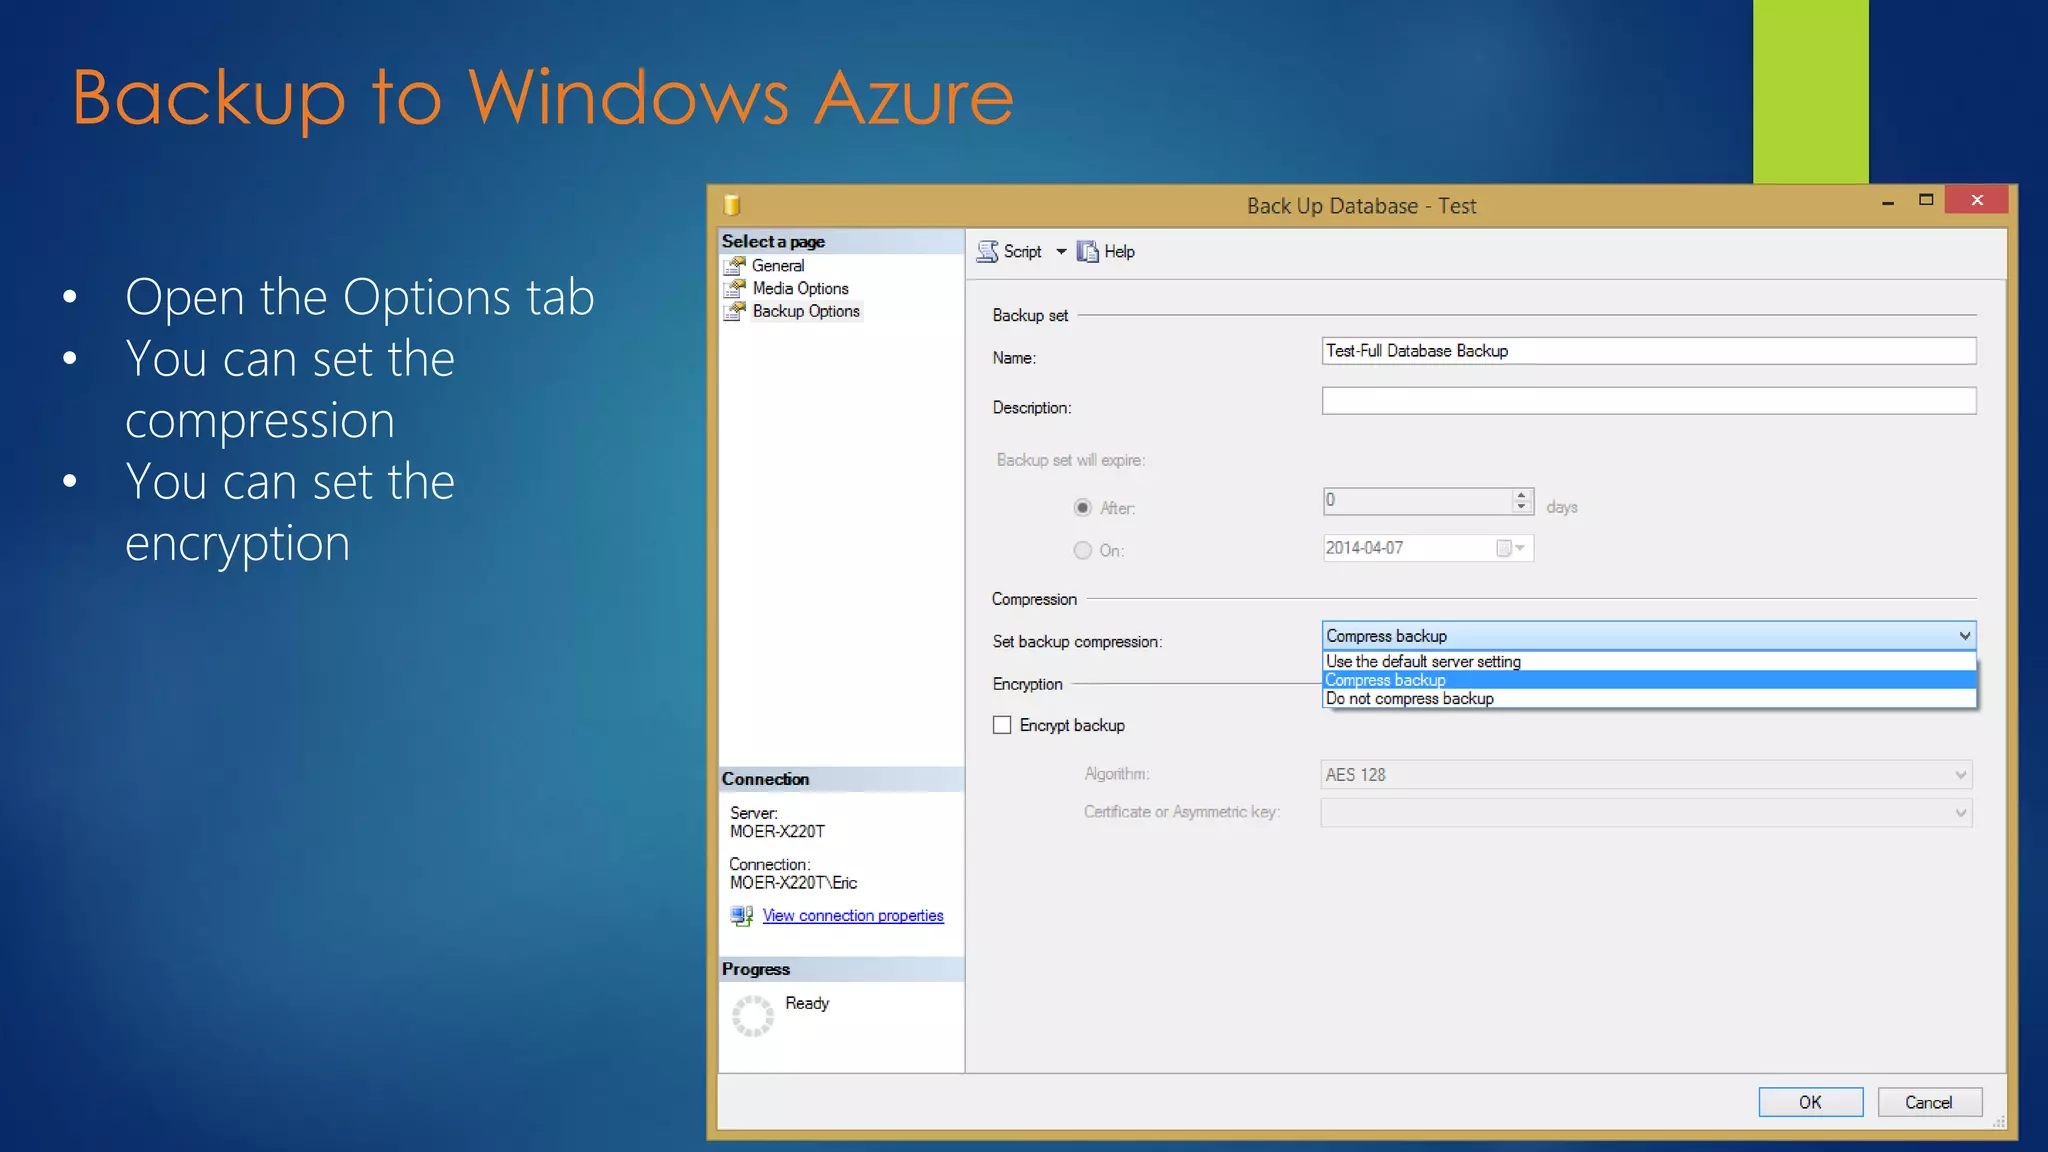Choose Use the default server setting
The width and height of the screenshot is (2048, 1152).
(x=1649, y=662)
